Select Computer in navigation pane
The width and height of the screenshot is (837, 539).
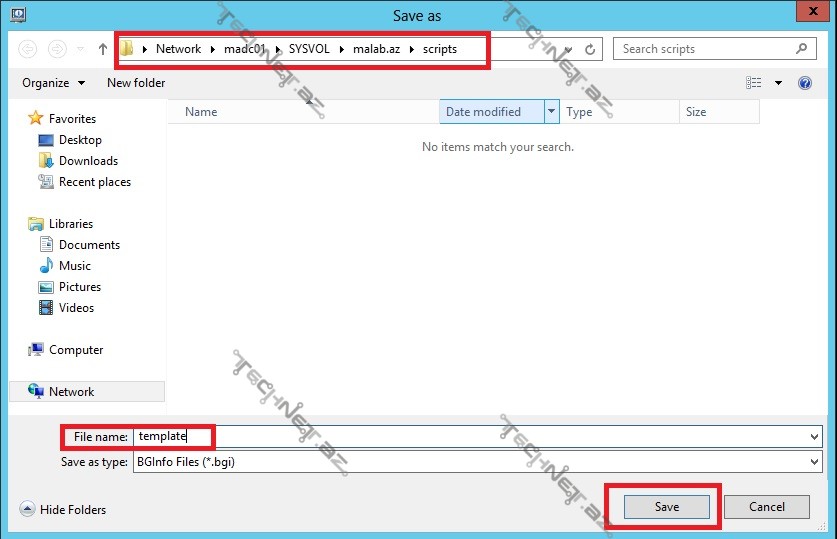click(76, 350)
